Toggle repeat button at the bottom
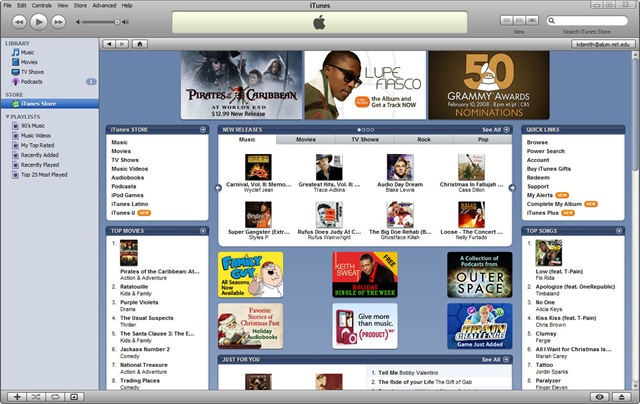 click(x=55, y=397)
